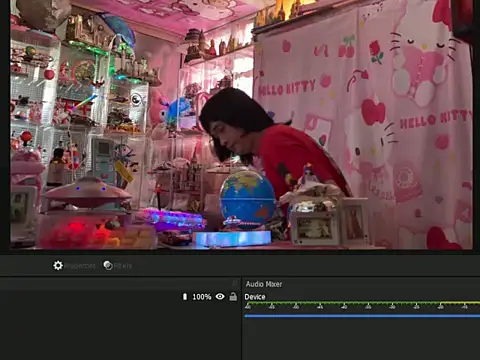
Task: Click the sources dock popout icon
Action: (235, 283)
